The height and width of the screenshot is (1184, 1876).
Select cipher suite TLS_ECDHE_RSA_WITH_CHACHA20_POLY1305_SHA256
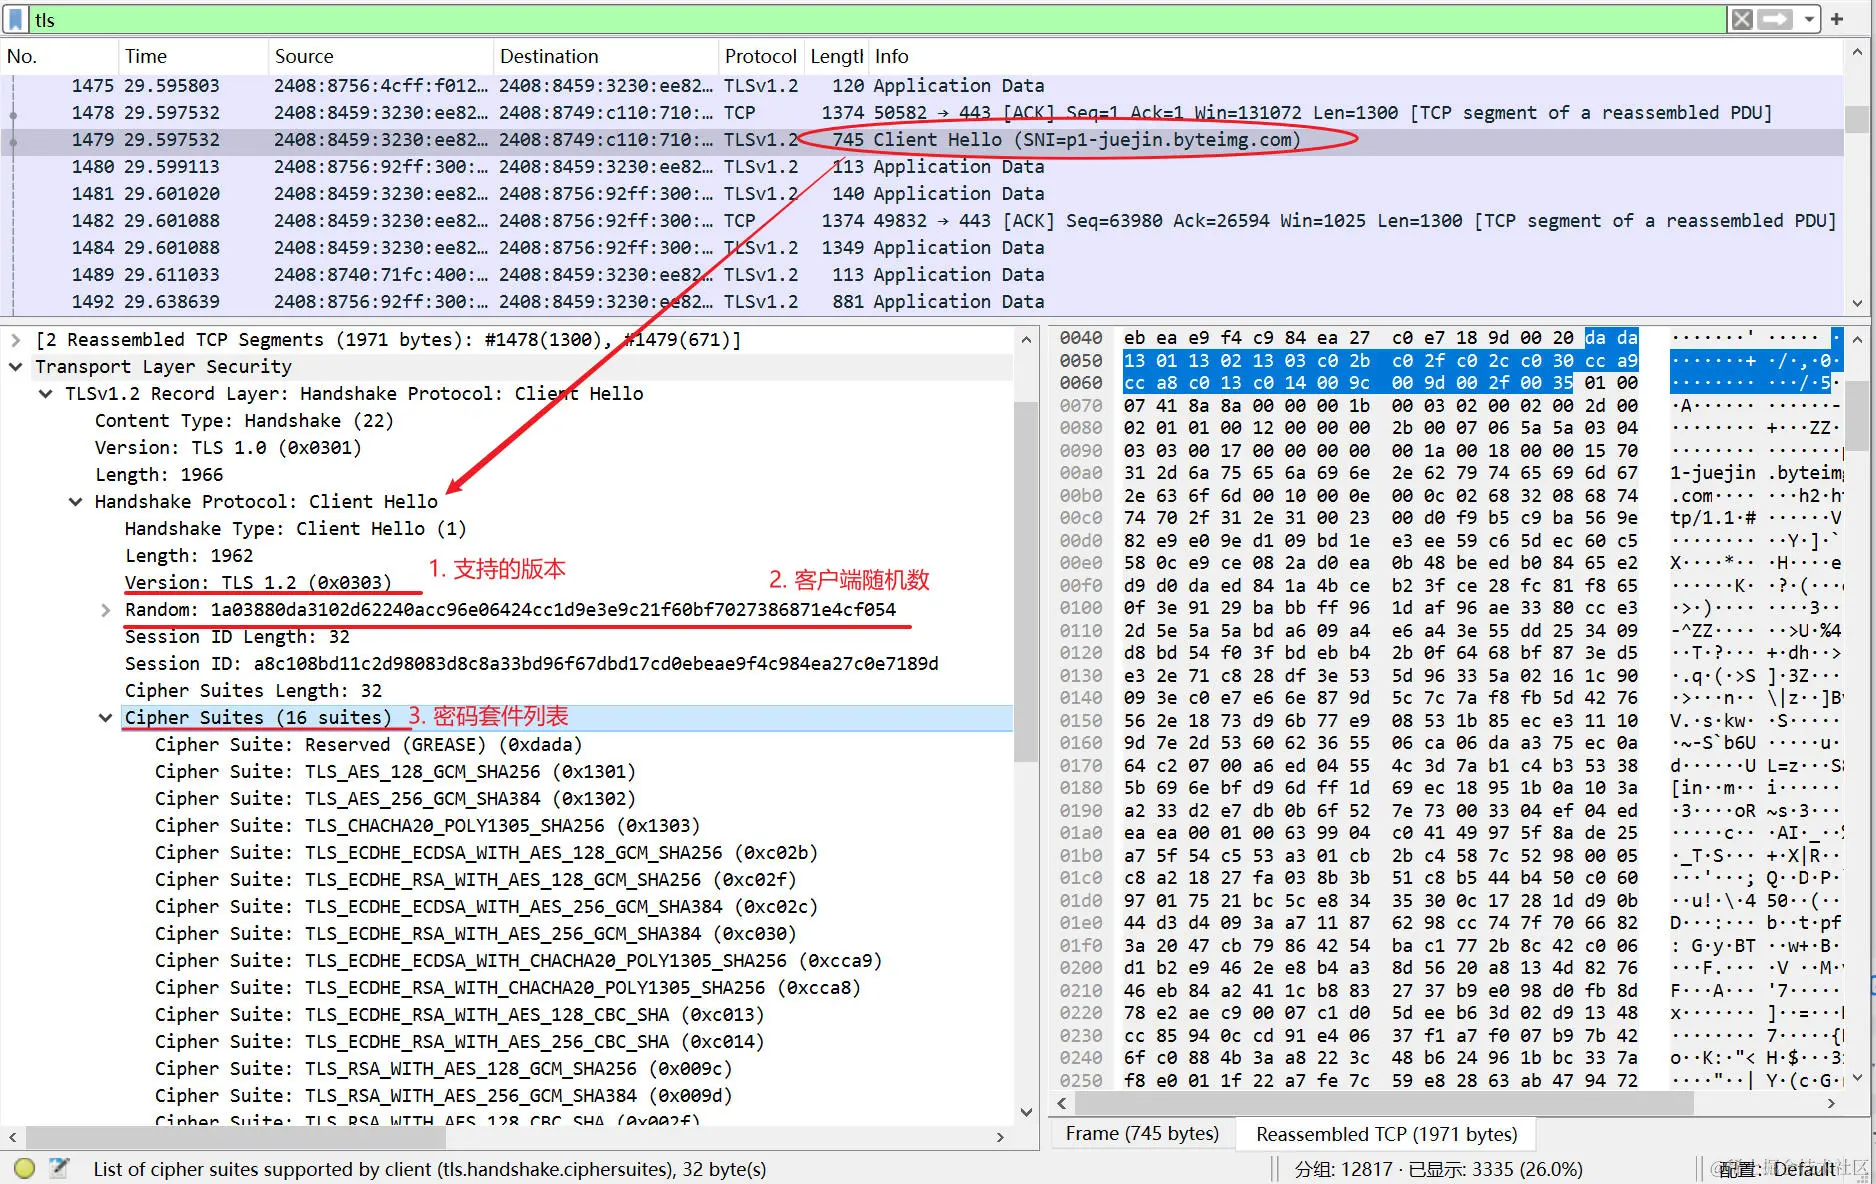click(x=507, y=988)
